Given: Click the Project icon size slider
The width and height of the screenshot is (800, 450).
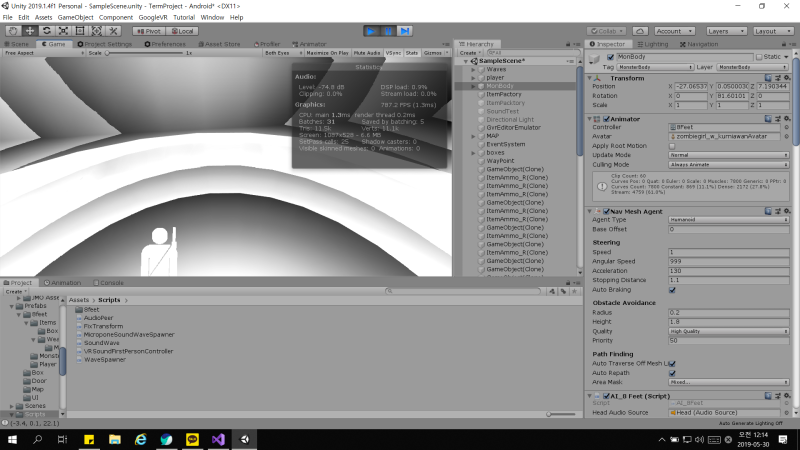Looking at the screenshot, I should click(x=561, y=414).
